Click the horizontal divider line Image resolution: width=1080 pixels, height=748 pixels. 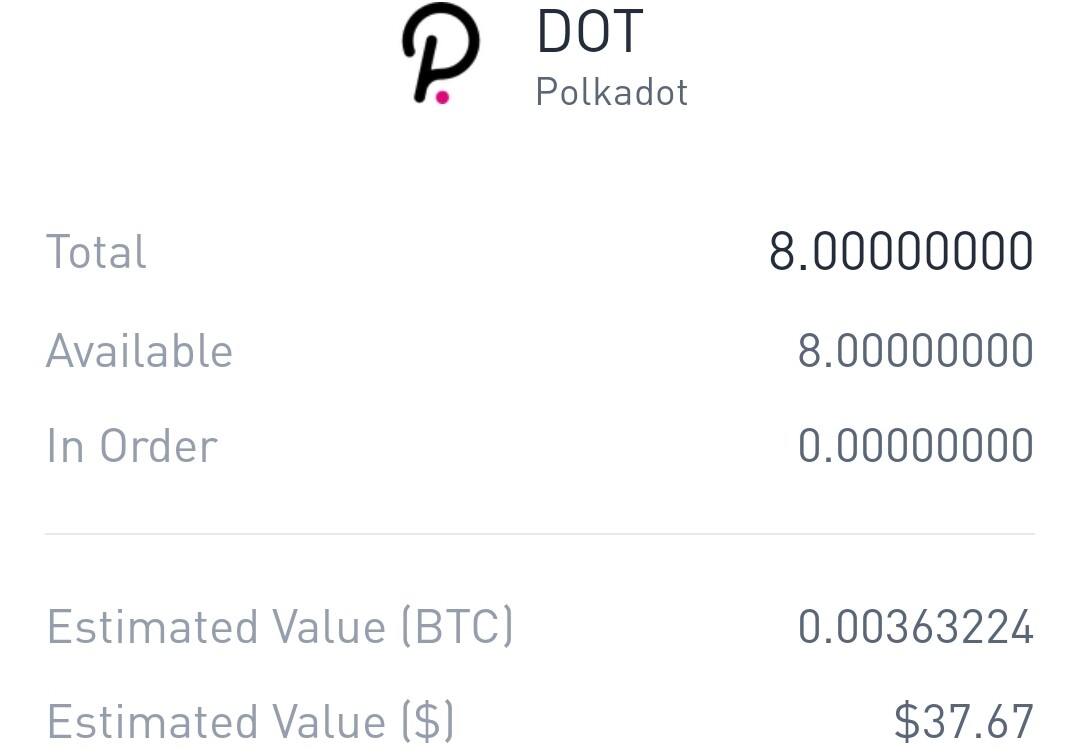coord(540,534)
